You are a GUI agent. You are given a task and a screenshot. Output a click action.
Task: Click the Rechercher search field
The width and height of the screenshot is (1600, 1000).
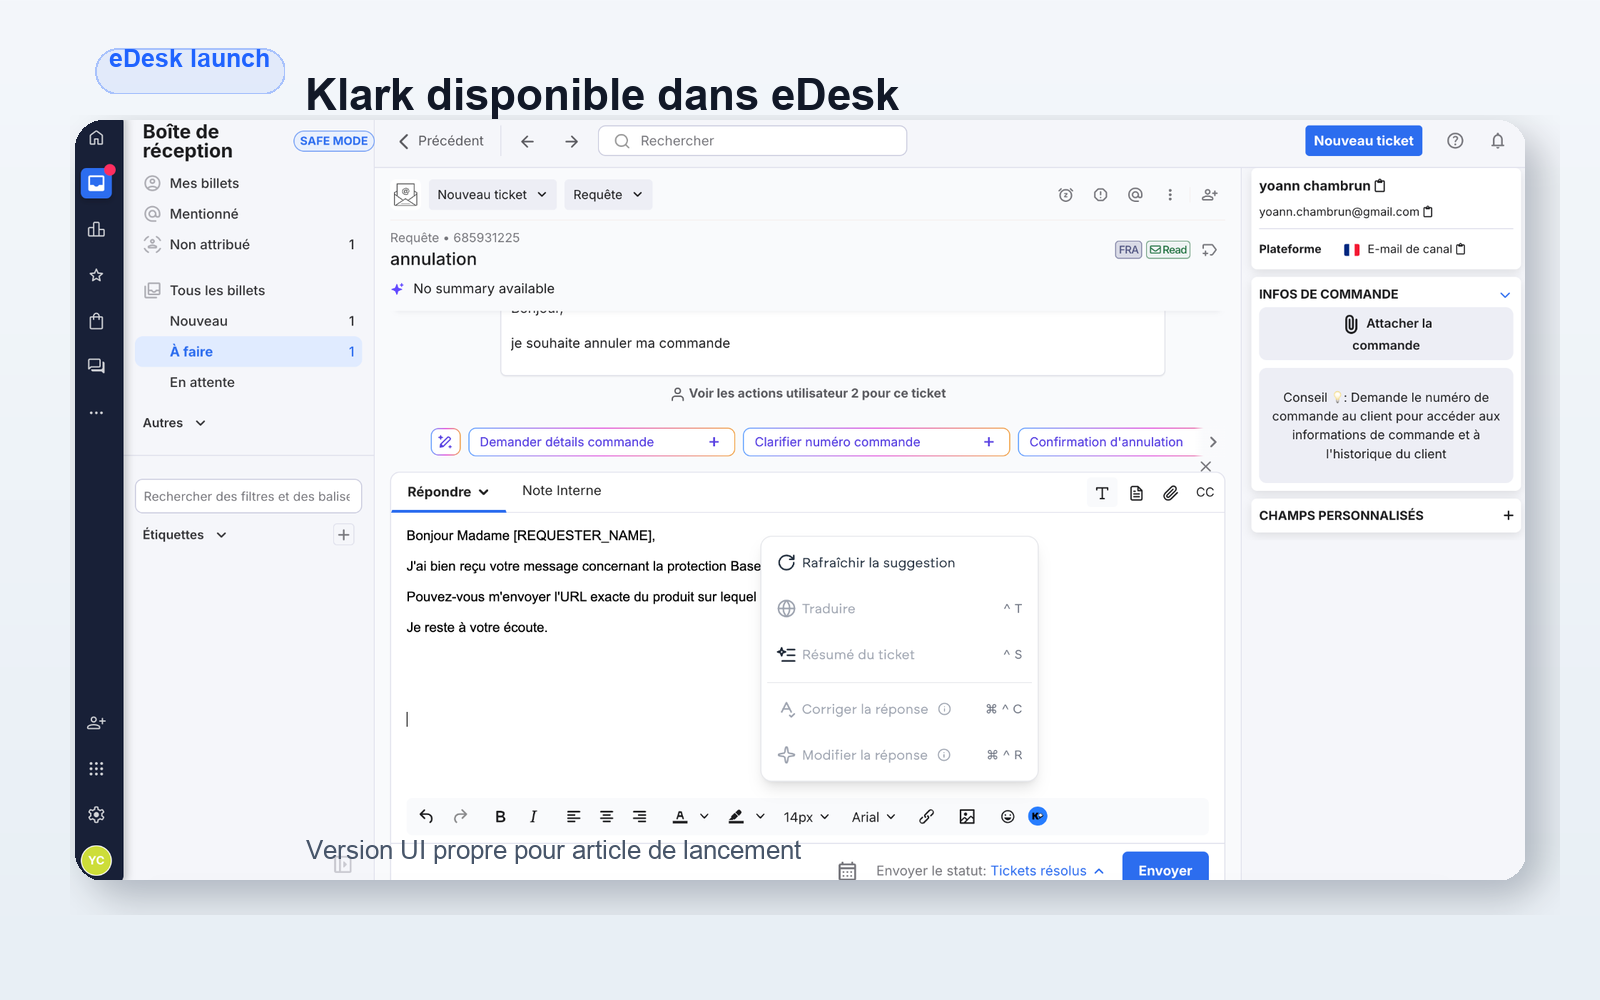(752, 140)
